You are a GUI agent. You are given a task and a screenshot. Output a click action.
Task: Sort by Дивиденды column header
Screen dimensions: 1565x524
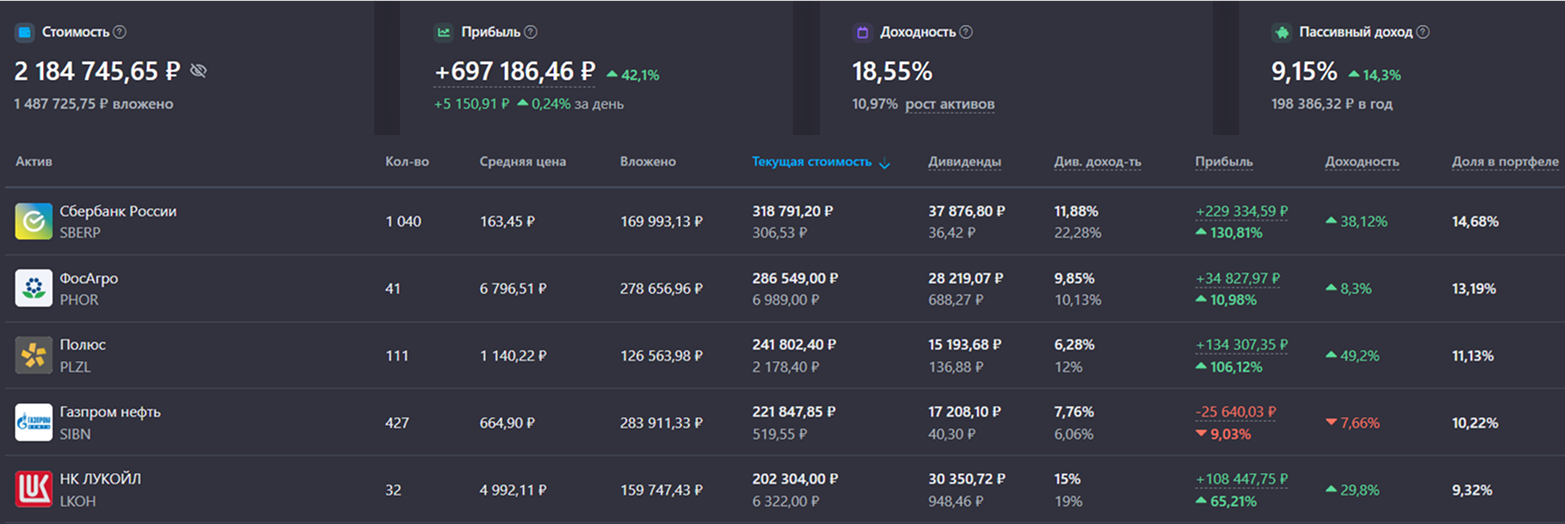point(965,162)
